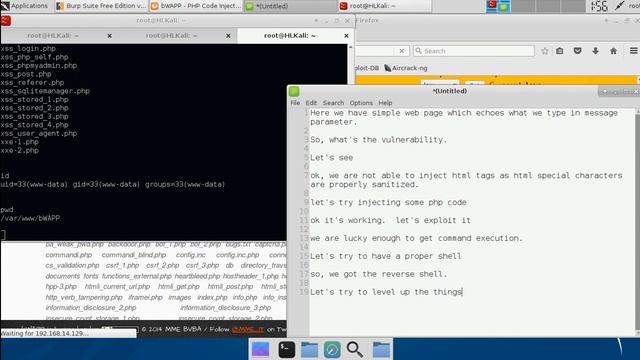Go to Firefox home page icon
The height and width of the screenshot is (360, 640).
[613, 51]
